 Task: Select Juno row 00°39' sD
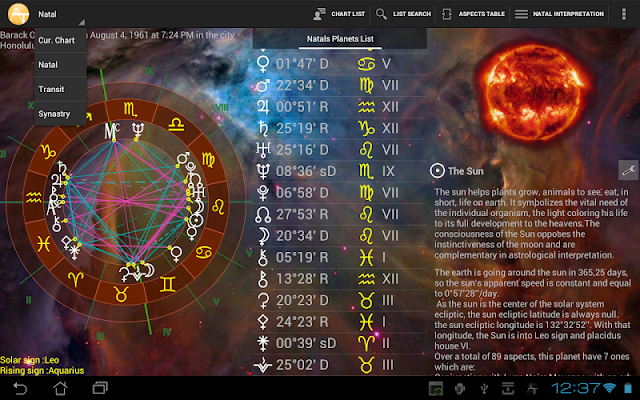(340, 343)
